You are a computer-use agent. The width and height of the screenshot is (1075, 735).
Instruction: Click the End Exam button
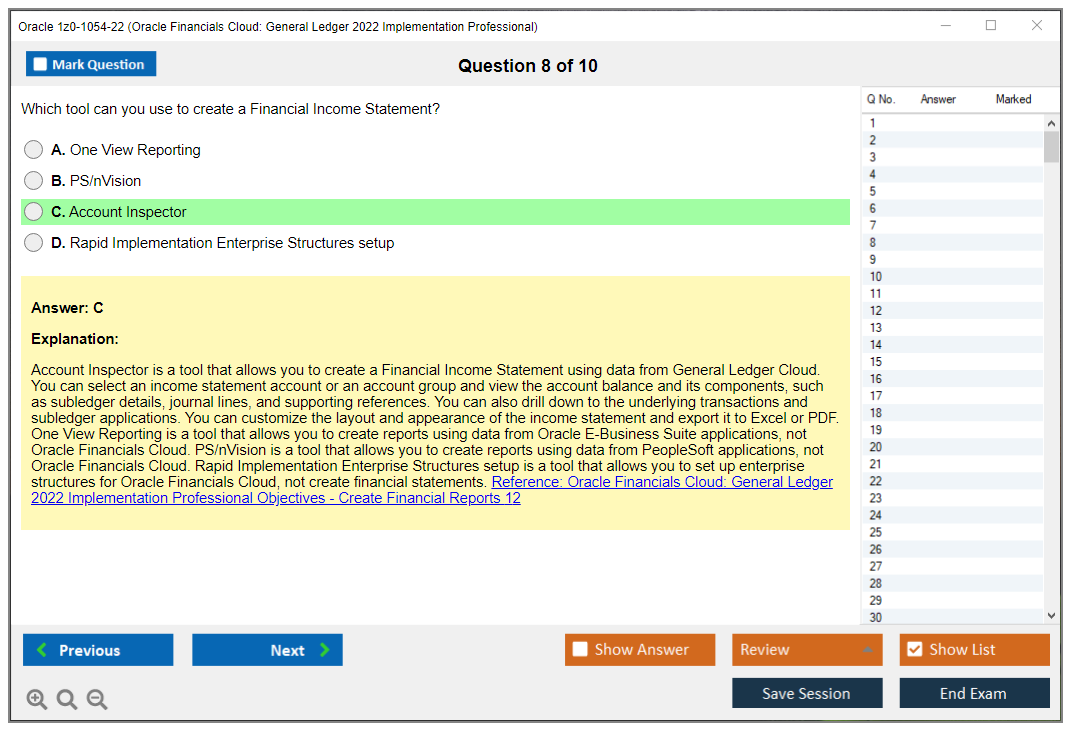click(973, 693)
